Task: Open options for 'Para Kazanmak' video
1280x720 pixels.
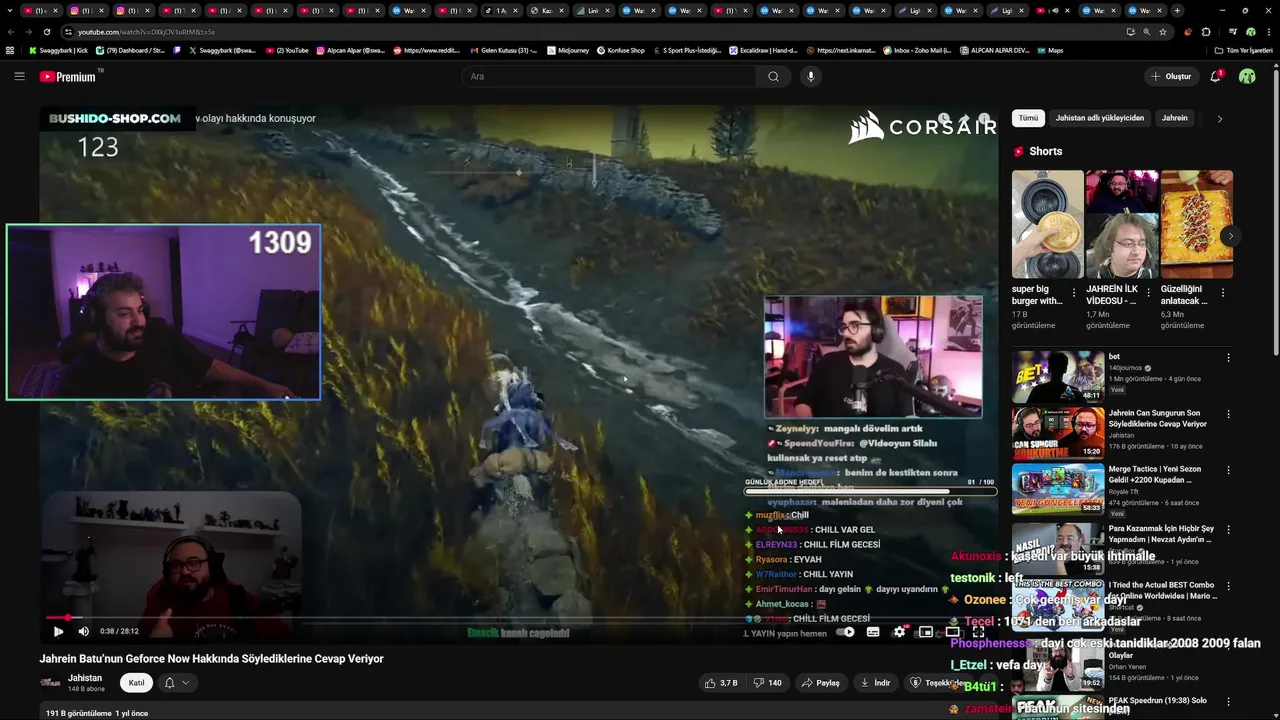Action: [x=1228, y=530]
